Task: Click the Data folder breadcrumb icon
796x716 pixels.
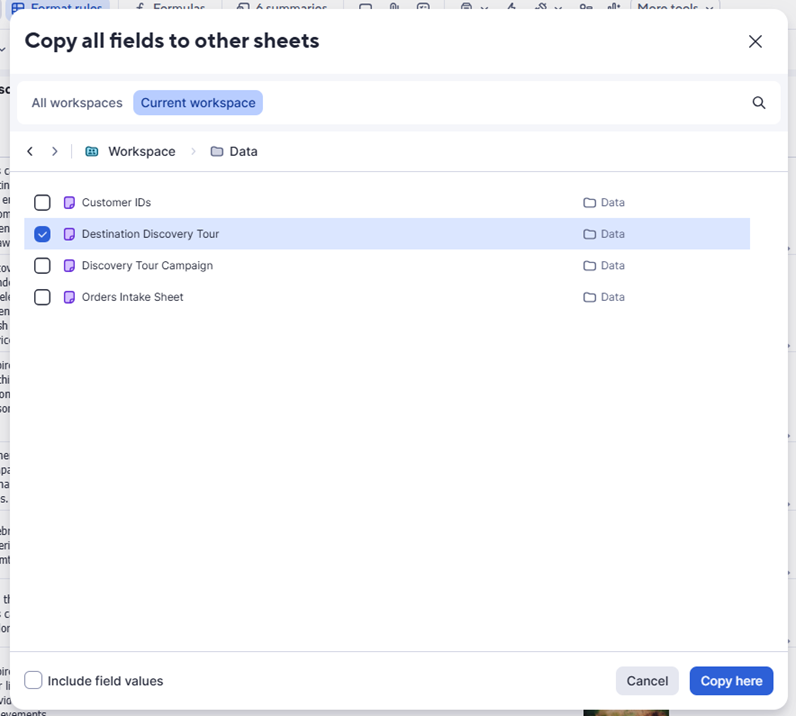Action: pyautogui.click(x=217, y=151)
